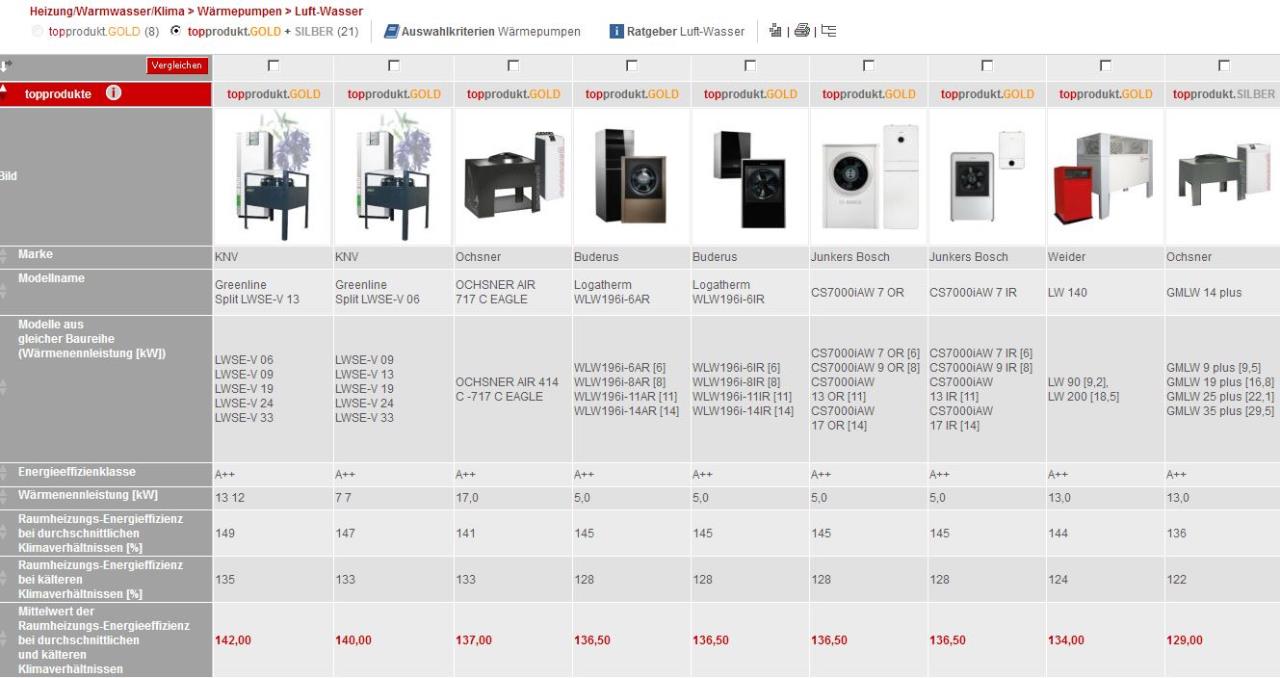Open the info icon next to topprodukte
1280x678 pixels.
(x=114, y=94)
